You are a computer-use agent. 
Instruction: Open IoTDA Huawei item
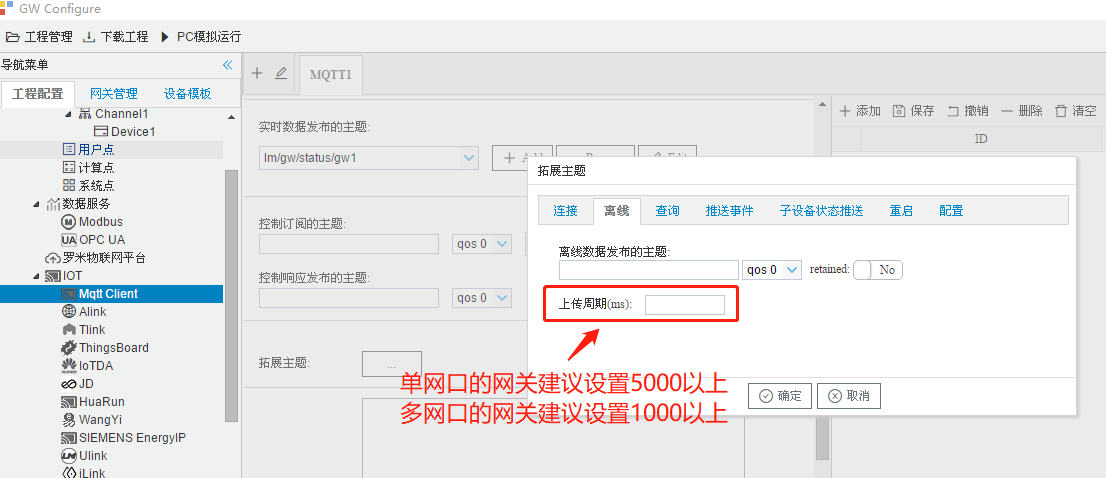coord(88,366)
